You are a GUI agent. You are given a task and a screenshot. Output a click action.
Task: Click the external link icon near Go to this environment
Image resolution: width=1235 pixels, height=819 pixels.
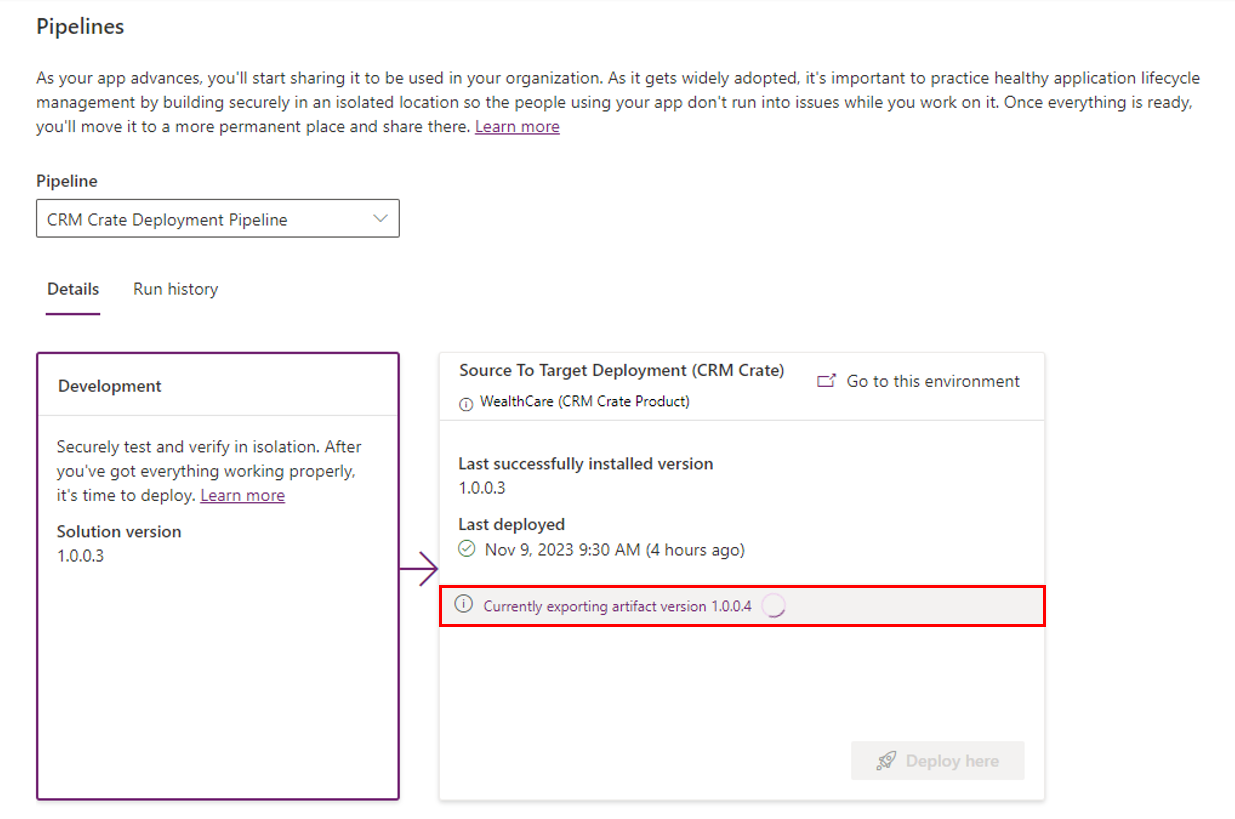coord(824,380)
